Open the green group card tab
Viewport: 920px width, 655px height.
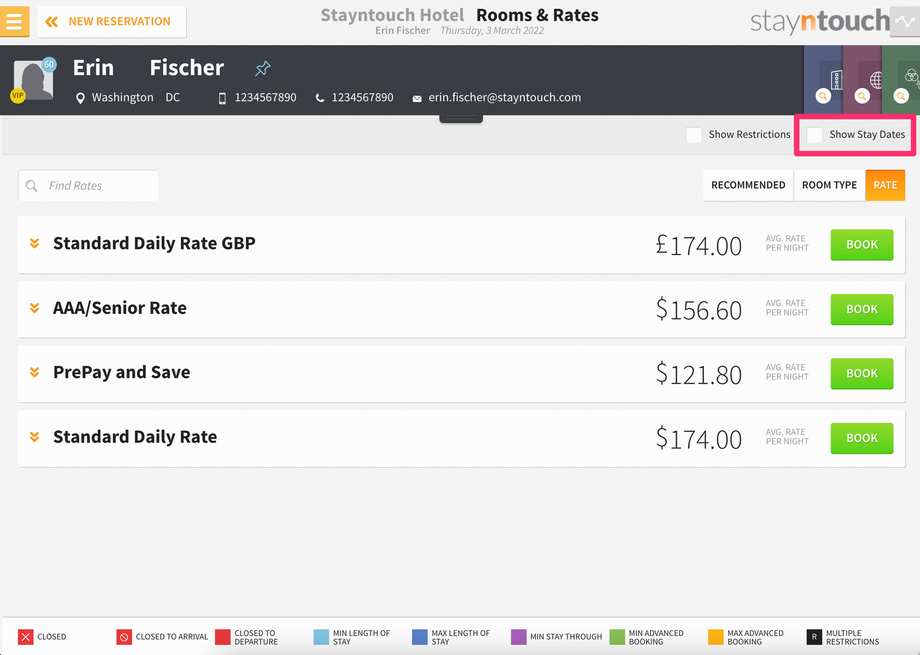[901, 80]
